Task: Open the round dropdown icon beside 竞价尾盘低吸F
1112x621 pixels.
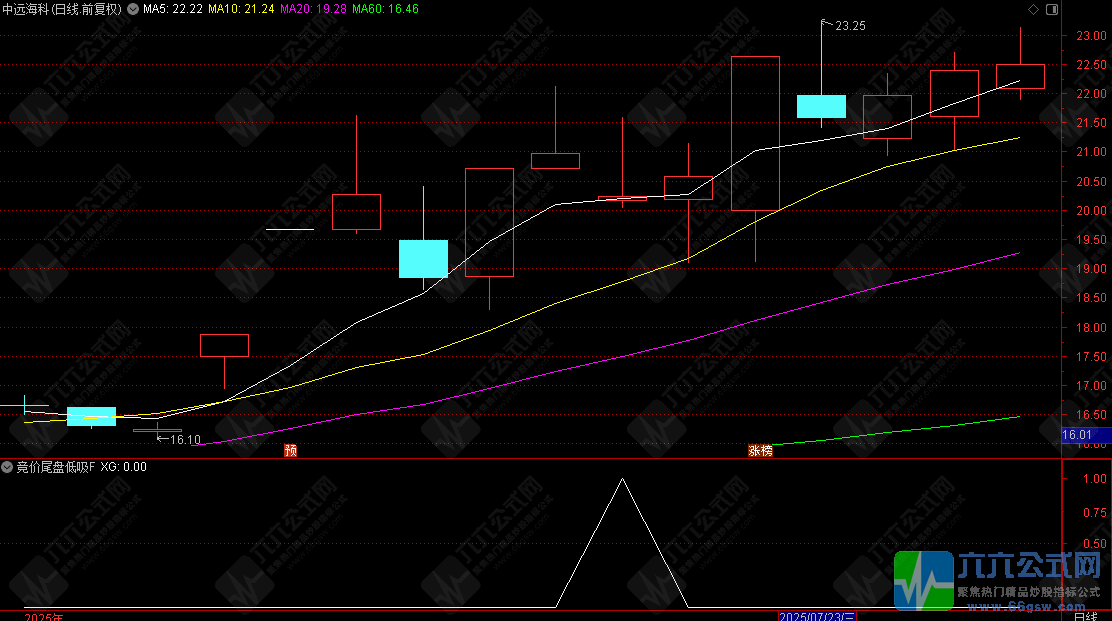Action: point(7,466)
